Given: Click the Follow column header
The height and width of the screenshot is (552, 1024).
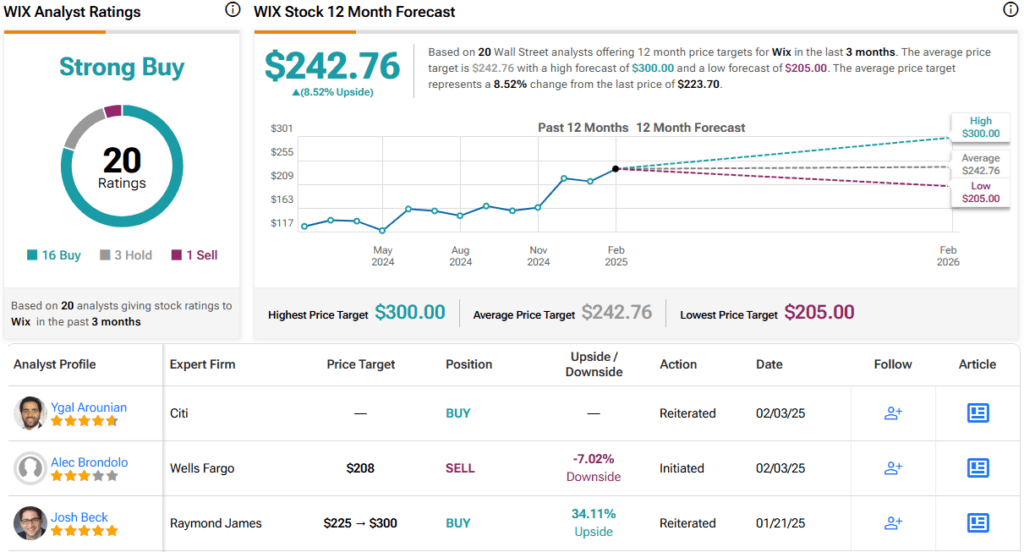Looking at the screenshot, I should click(893, 365).
